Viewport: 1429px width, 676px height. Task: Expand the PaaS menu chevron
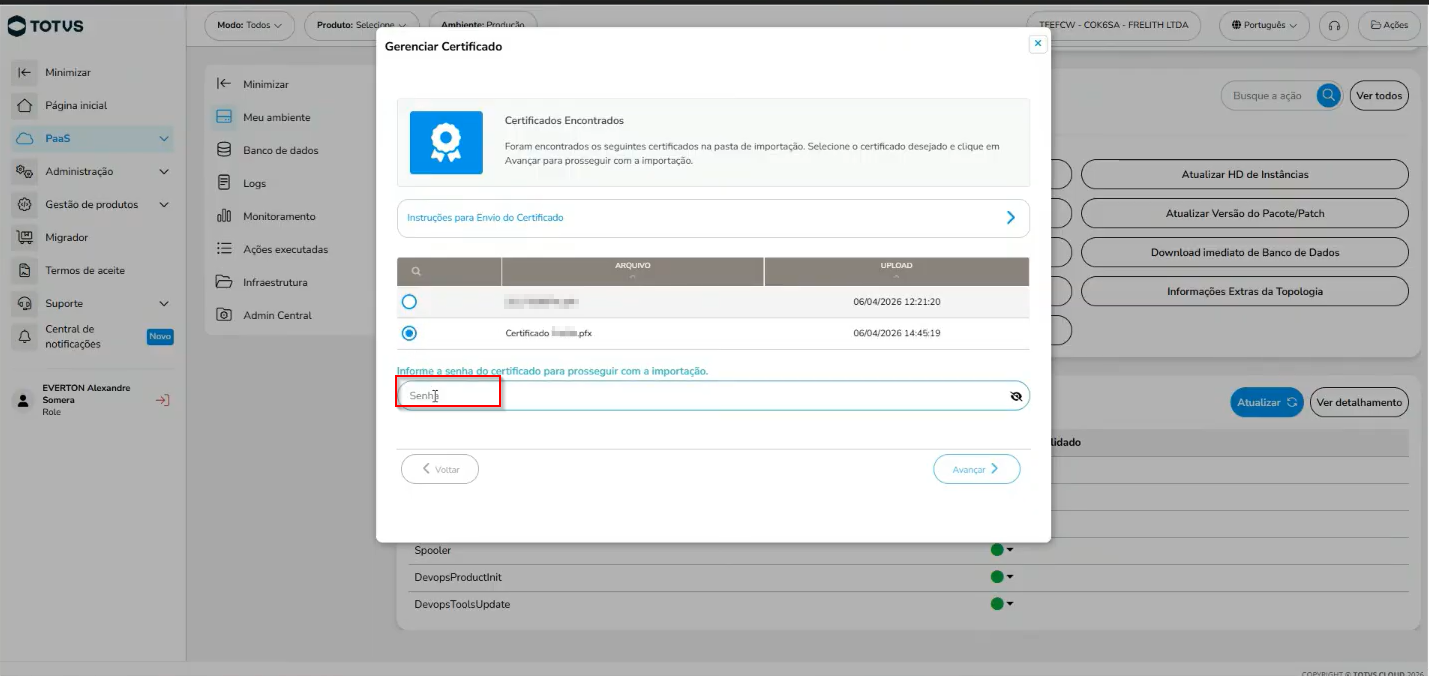coord(164,139)
